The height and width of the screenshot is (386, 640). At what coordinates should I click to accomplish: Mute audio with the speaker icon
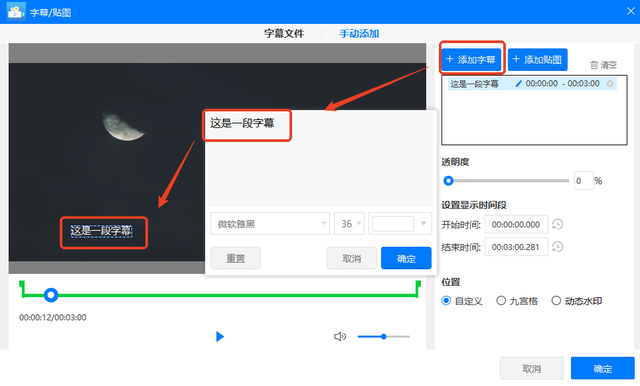pyautogui.click(x=340, y=336)
